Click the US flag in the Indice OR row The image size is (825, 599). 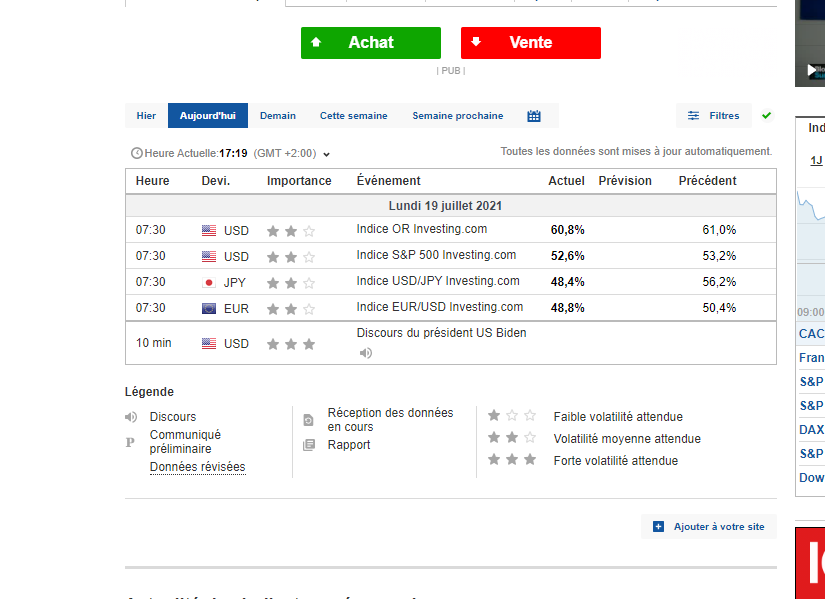click(x=209, y=231)
